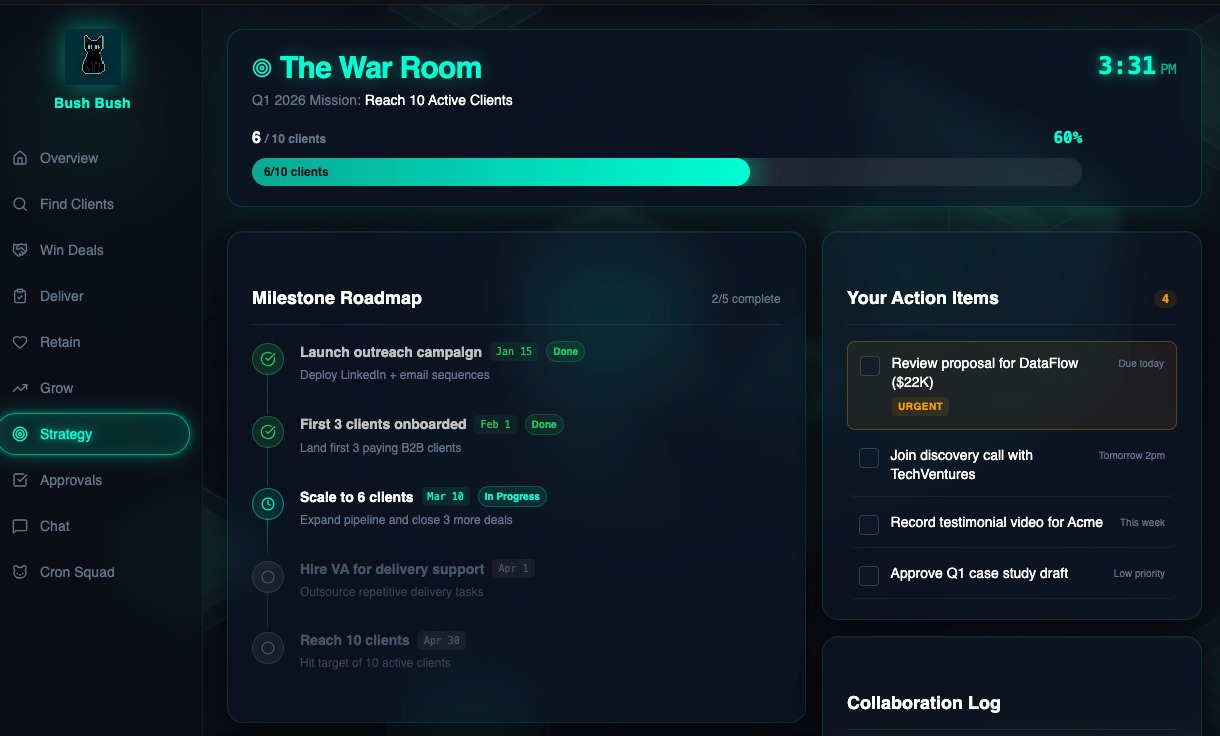Viewport: 1220px width, 736px height.
Task: Click the Find Clients magnifier icon
Action: 20,204
